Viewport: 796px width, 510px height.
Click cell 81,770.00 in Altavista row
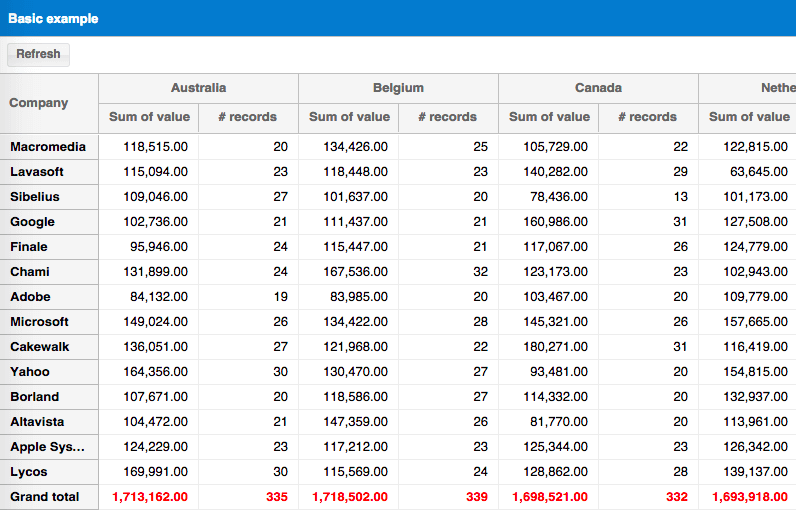pos(549,422)
